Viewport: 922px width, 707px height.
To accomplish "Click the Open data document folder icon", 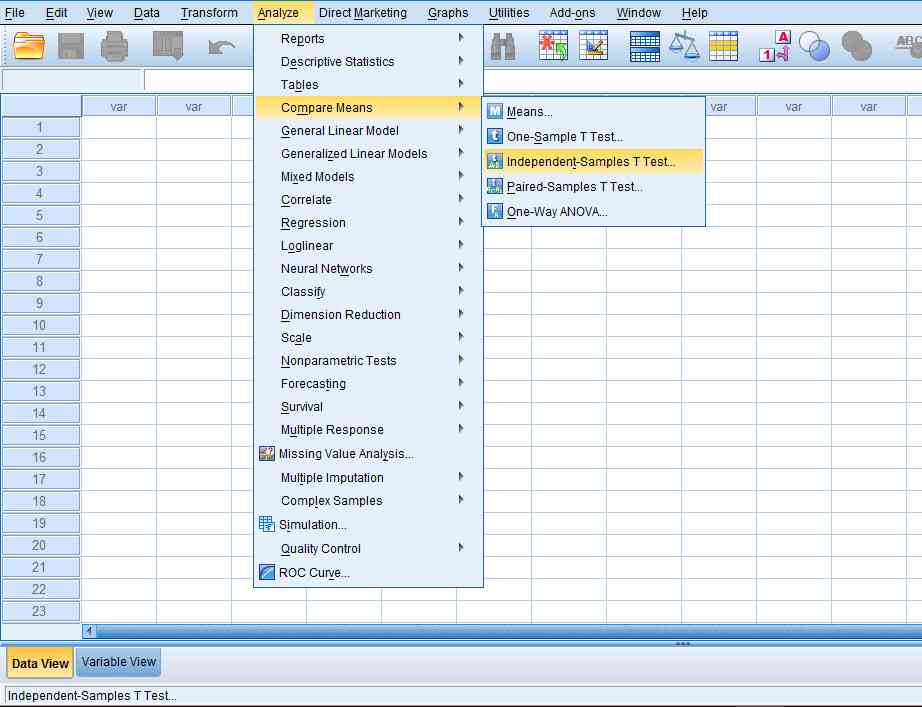I will click(29, 46).
